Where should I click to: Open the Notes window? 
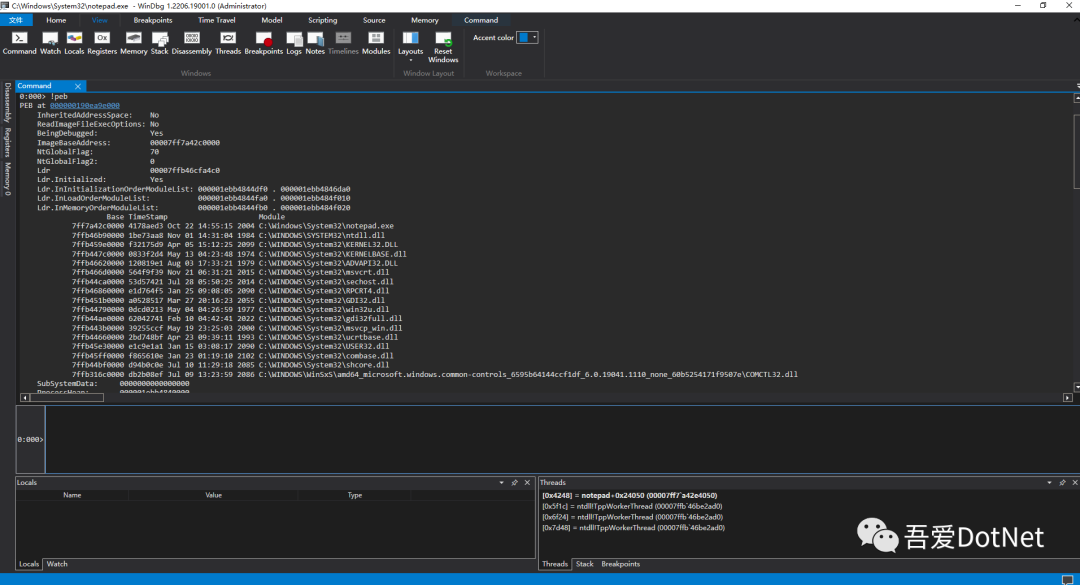pyautogui.click(x=315, y=43)
